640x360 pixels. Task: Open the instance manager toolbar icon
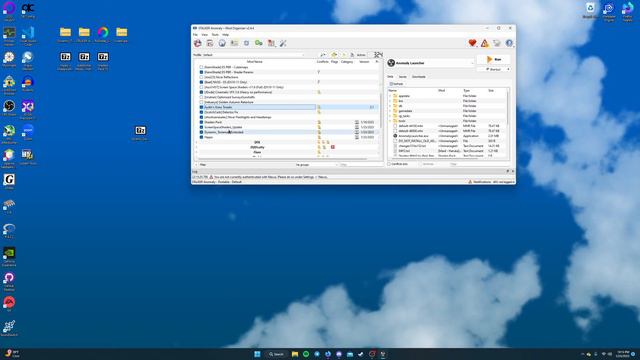(198, 43)
